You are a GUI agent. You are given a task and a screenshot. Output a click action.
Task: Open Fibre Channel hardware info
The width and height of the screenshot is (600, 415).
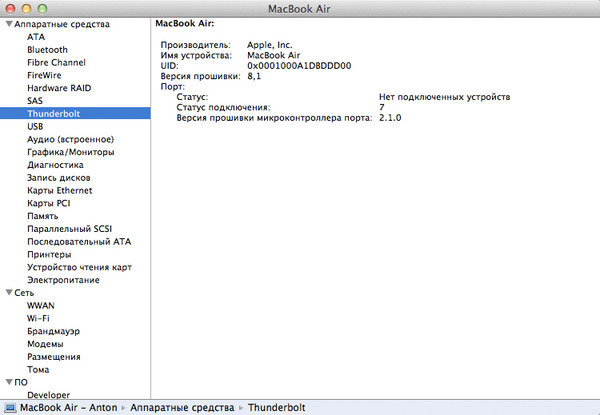[x=56, y=62]
